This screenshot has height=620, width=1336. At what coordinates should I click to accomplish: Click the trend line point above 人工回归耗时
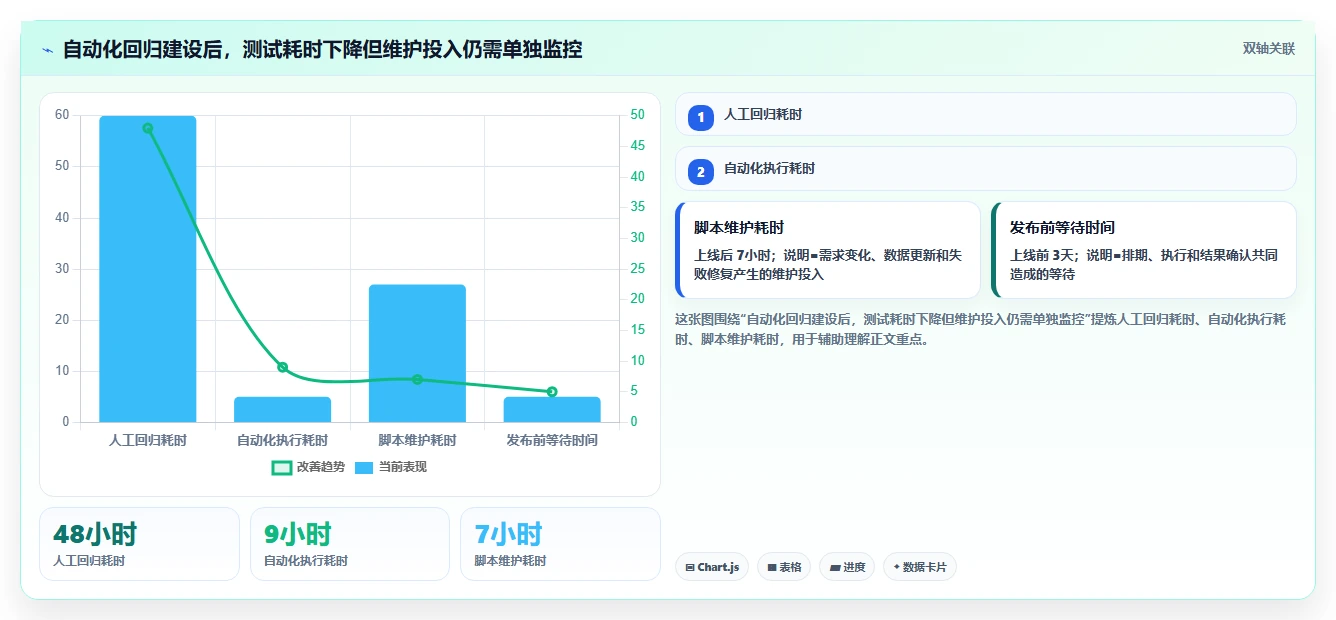[148, 128]
